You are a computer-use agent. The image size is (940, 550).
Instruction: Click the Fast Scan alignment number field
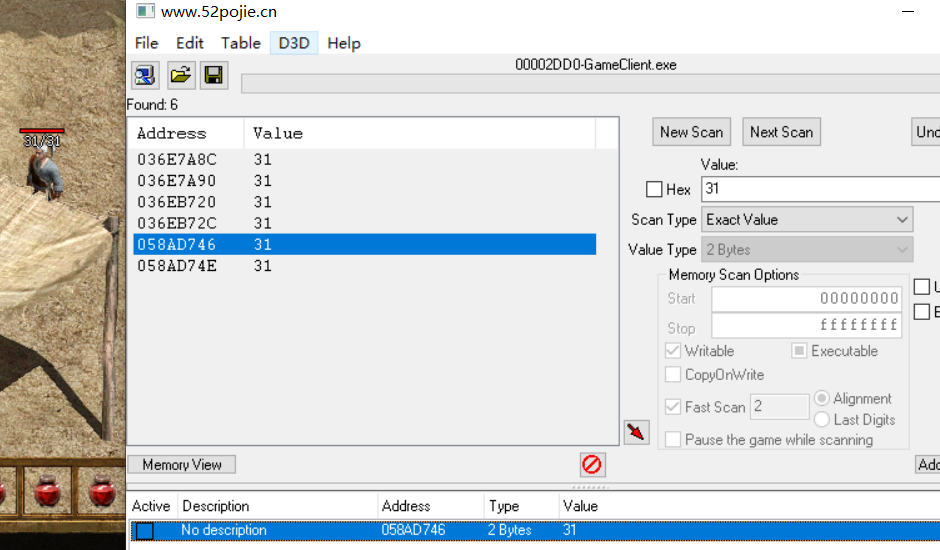[x=780, y=407]
